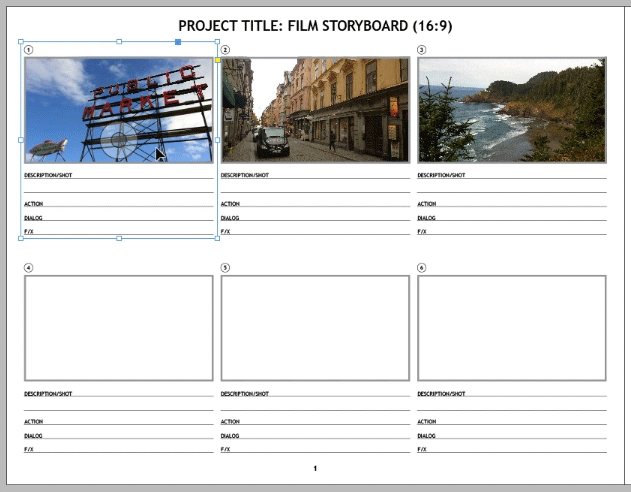631x492 pixels.
Task: Click 'DESCRIPTION/SHOT' label under panel 3
Action: point(441,175)
